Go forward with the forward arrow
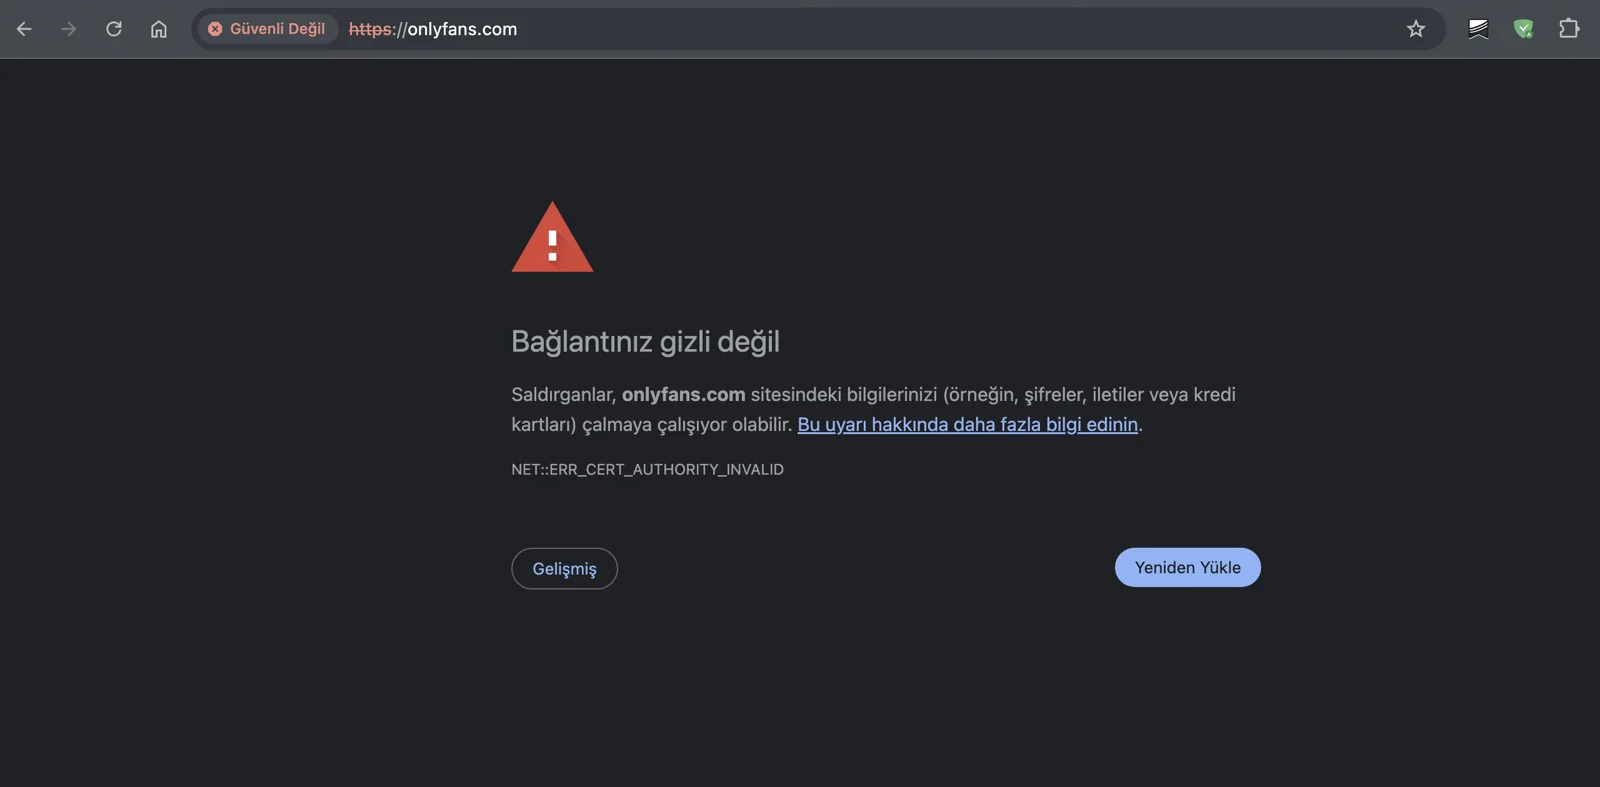Viewport: 1600px width, 787px height. click(68, 29)
